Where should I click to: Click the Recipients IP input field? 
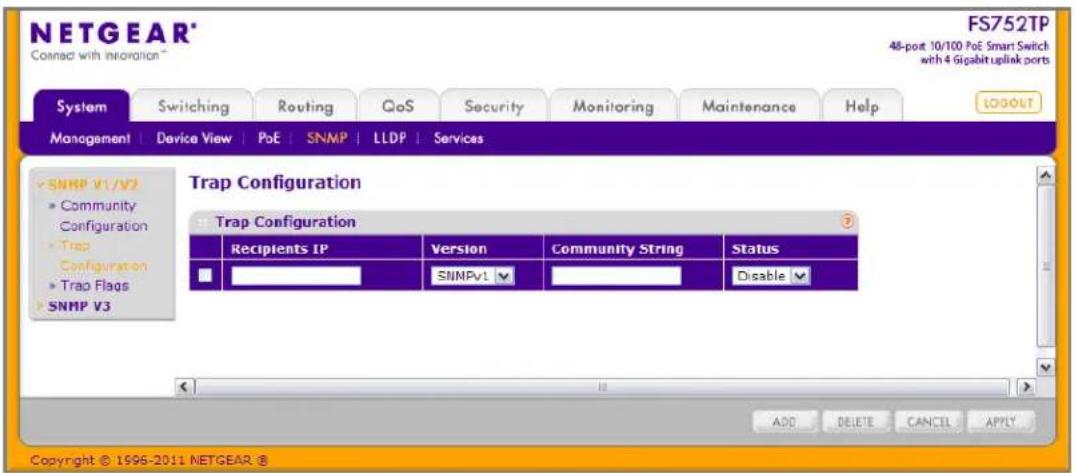(296, 276)
